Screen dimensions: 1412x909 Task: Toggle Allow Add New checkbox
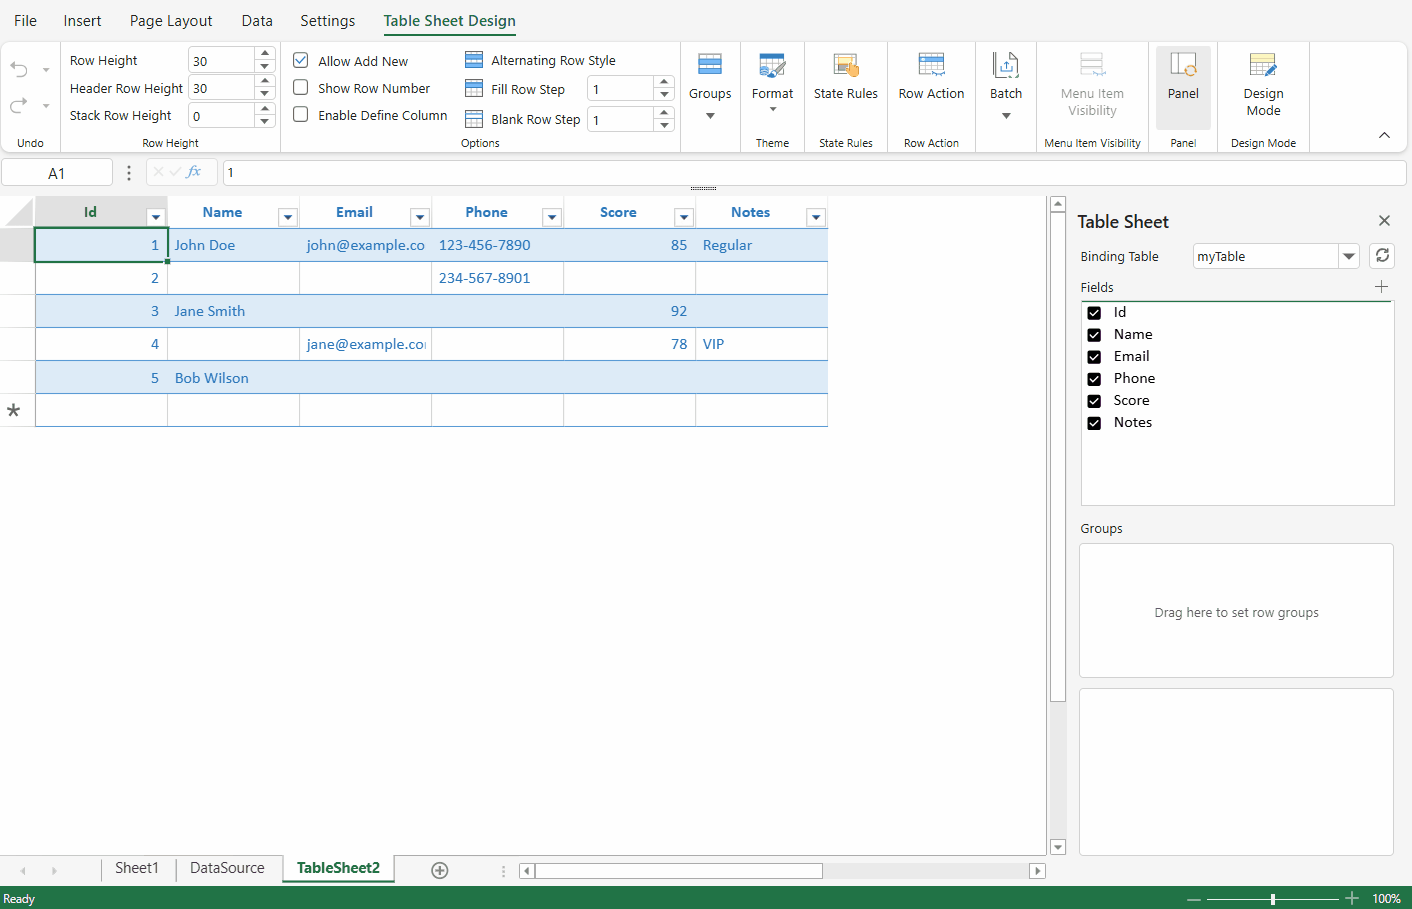pyautogui.click(x=300, y=60)
